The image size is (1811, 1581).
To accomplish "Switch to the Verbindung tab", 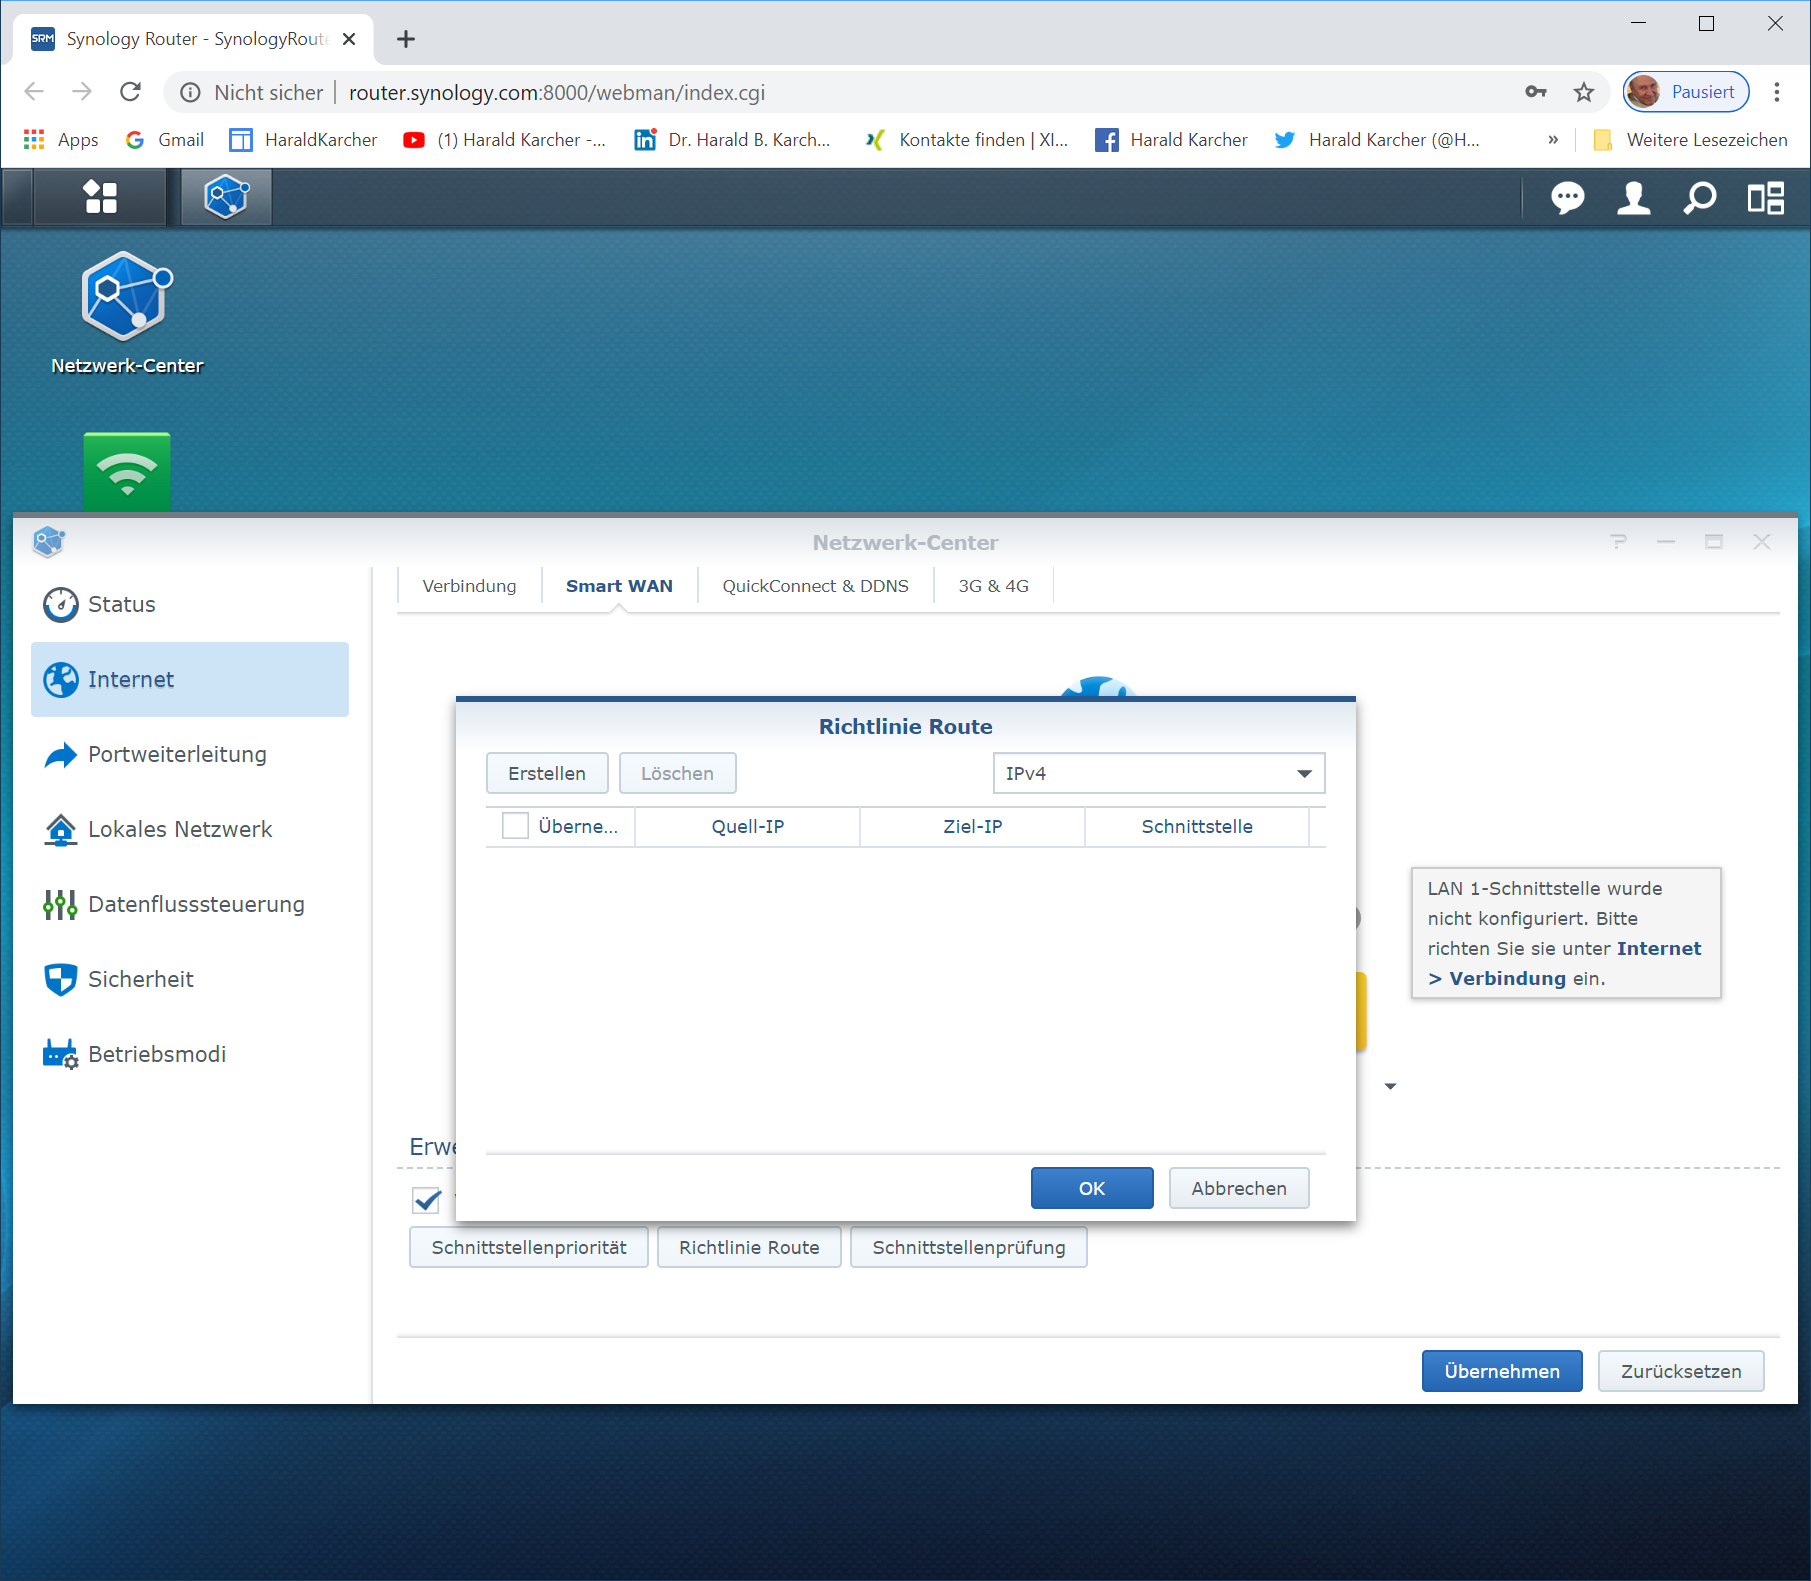I will [469, 586].
